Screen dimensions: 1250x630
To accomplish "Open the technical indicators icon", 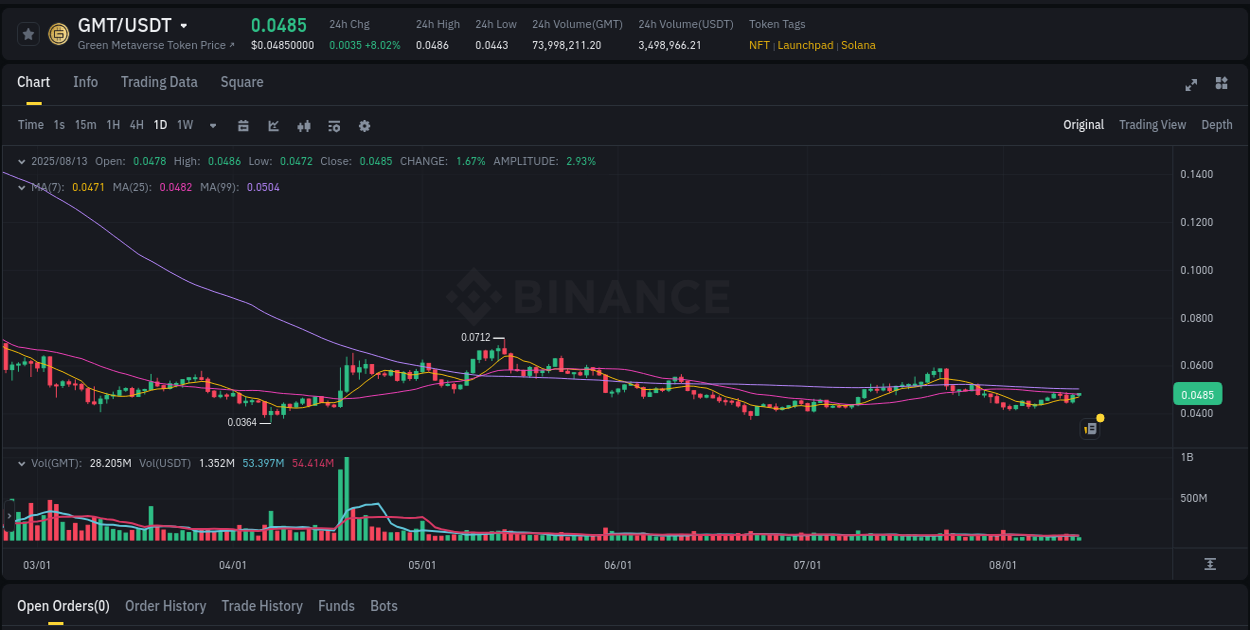I will (x=303, y=125).
